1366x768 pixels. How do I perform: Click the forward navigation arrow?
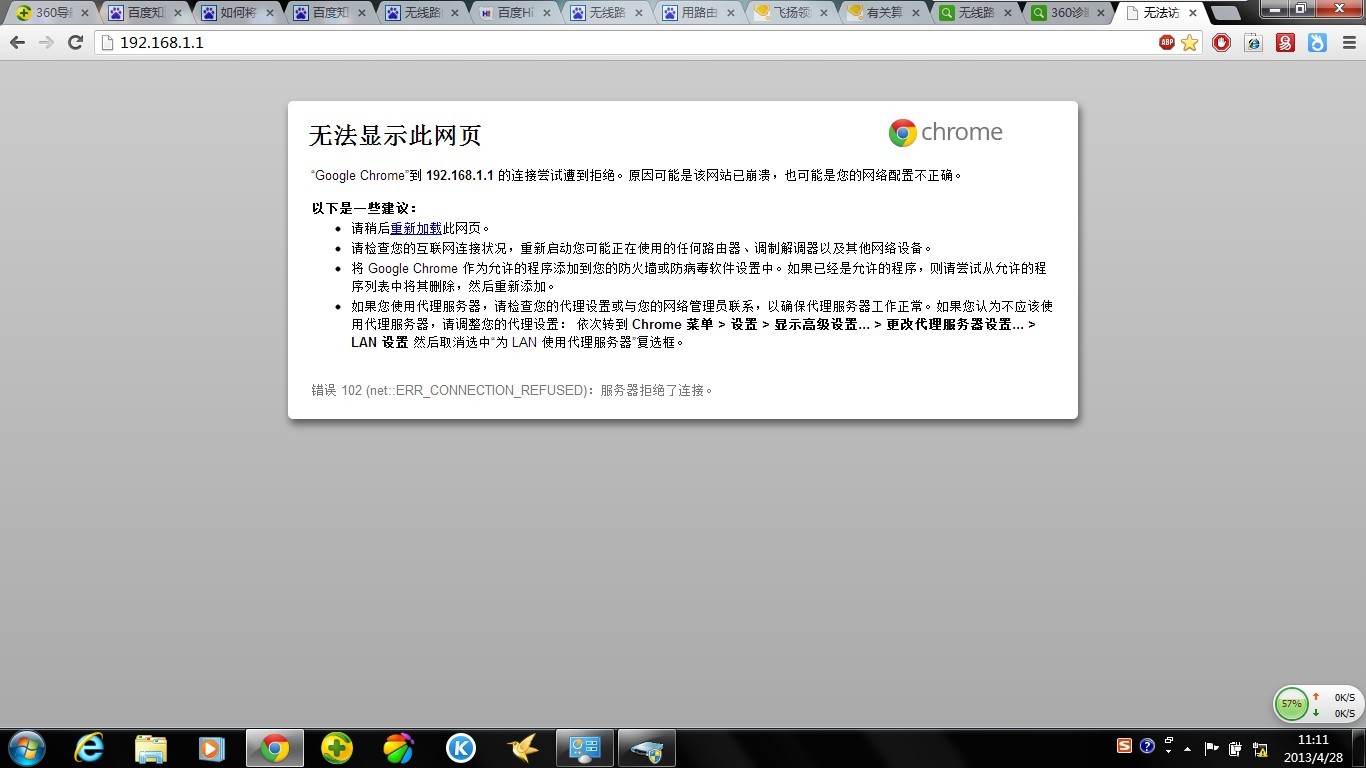(x=46, y=43)
